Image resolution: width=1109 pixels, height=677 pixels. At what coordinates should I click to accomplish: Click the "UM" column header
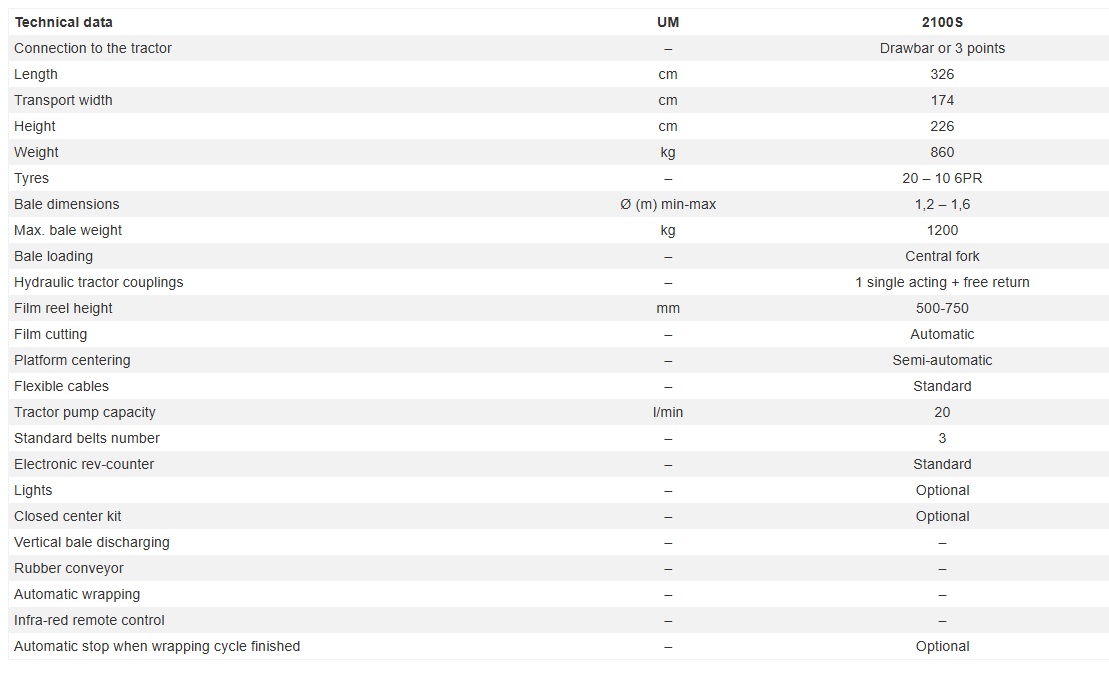coord(668,22)
